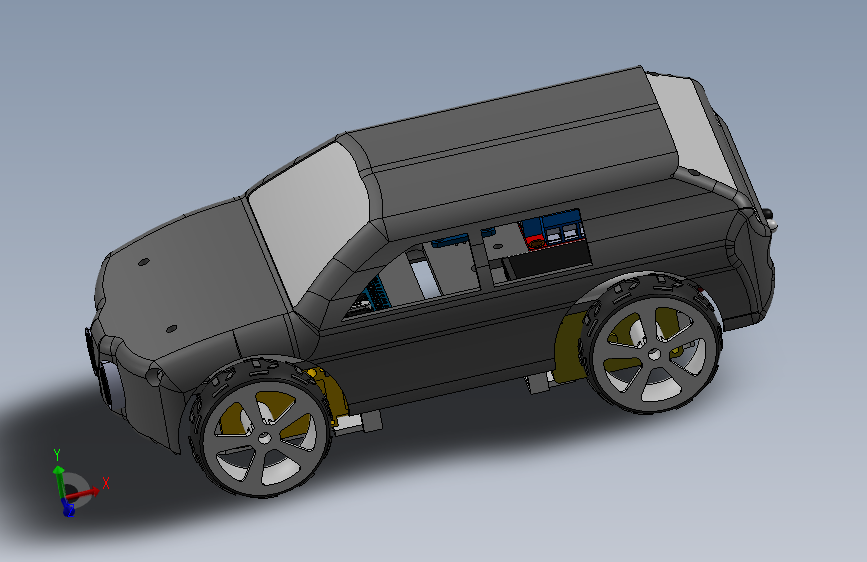Click the green Y axis arrow of the triad
This screenshot has width=867, height=562.
(x=58, y=480)
